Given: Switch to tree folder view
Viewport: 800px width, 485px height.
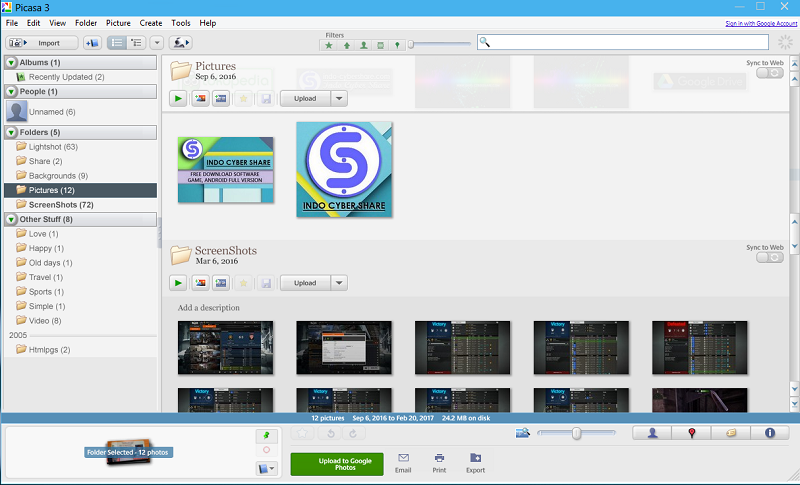Looking at the screenshot, I should (136, 43).
